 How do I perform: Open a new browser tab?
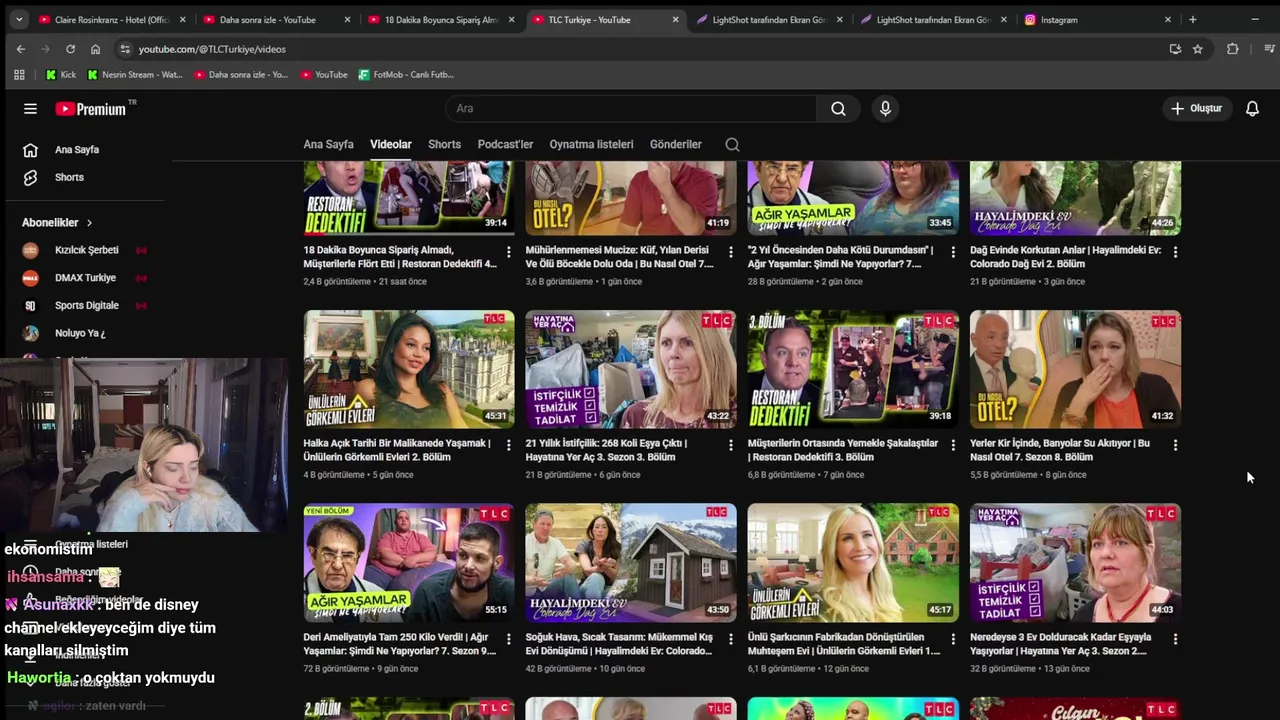coord(1192,20)
